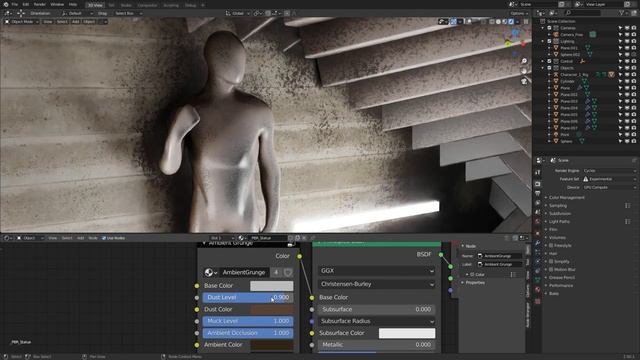
Task: Select Sphere.002 in the outliner
Action: point(570,55)
